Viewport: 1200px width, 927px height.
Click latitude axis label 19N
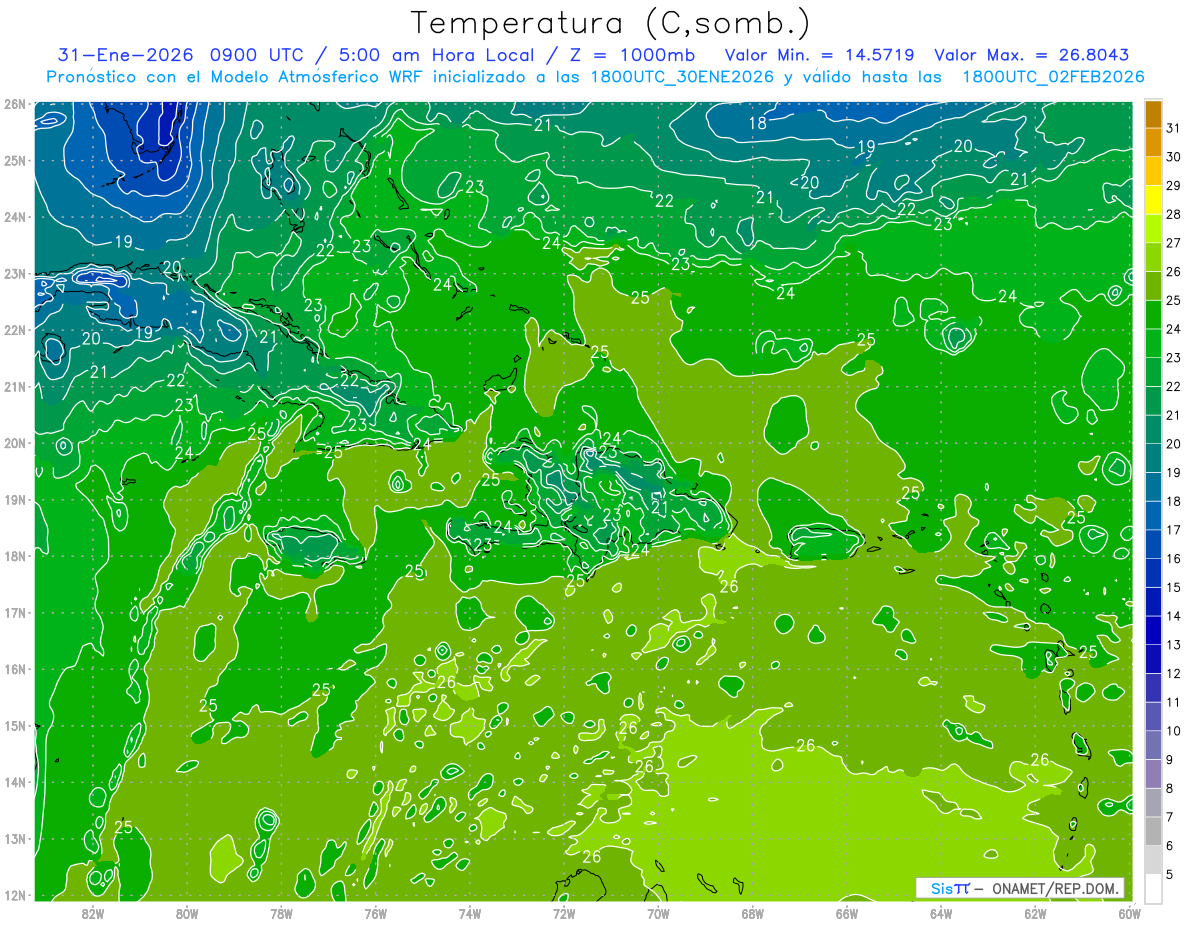(x=14, y=499)
